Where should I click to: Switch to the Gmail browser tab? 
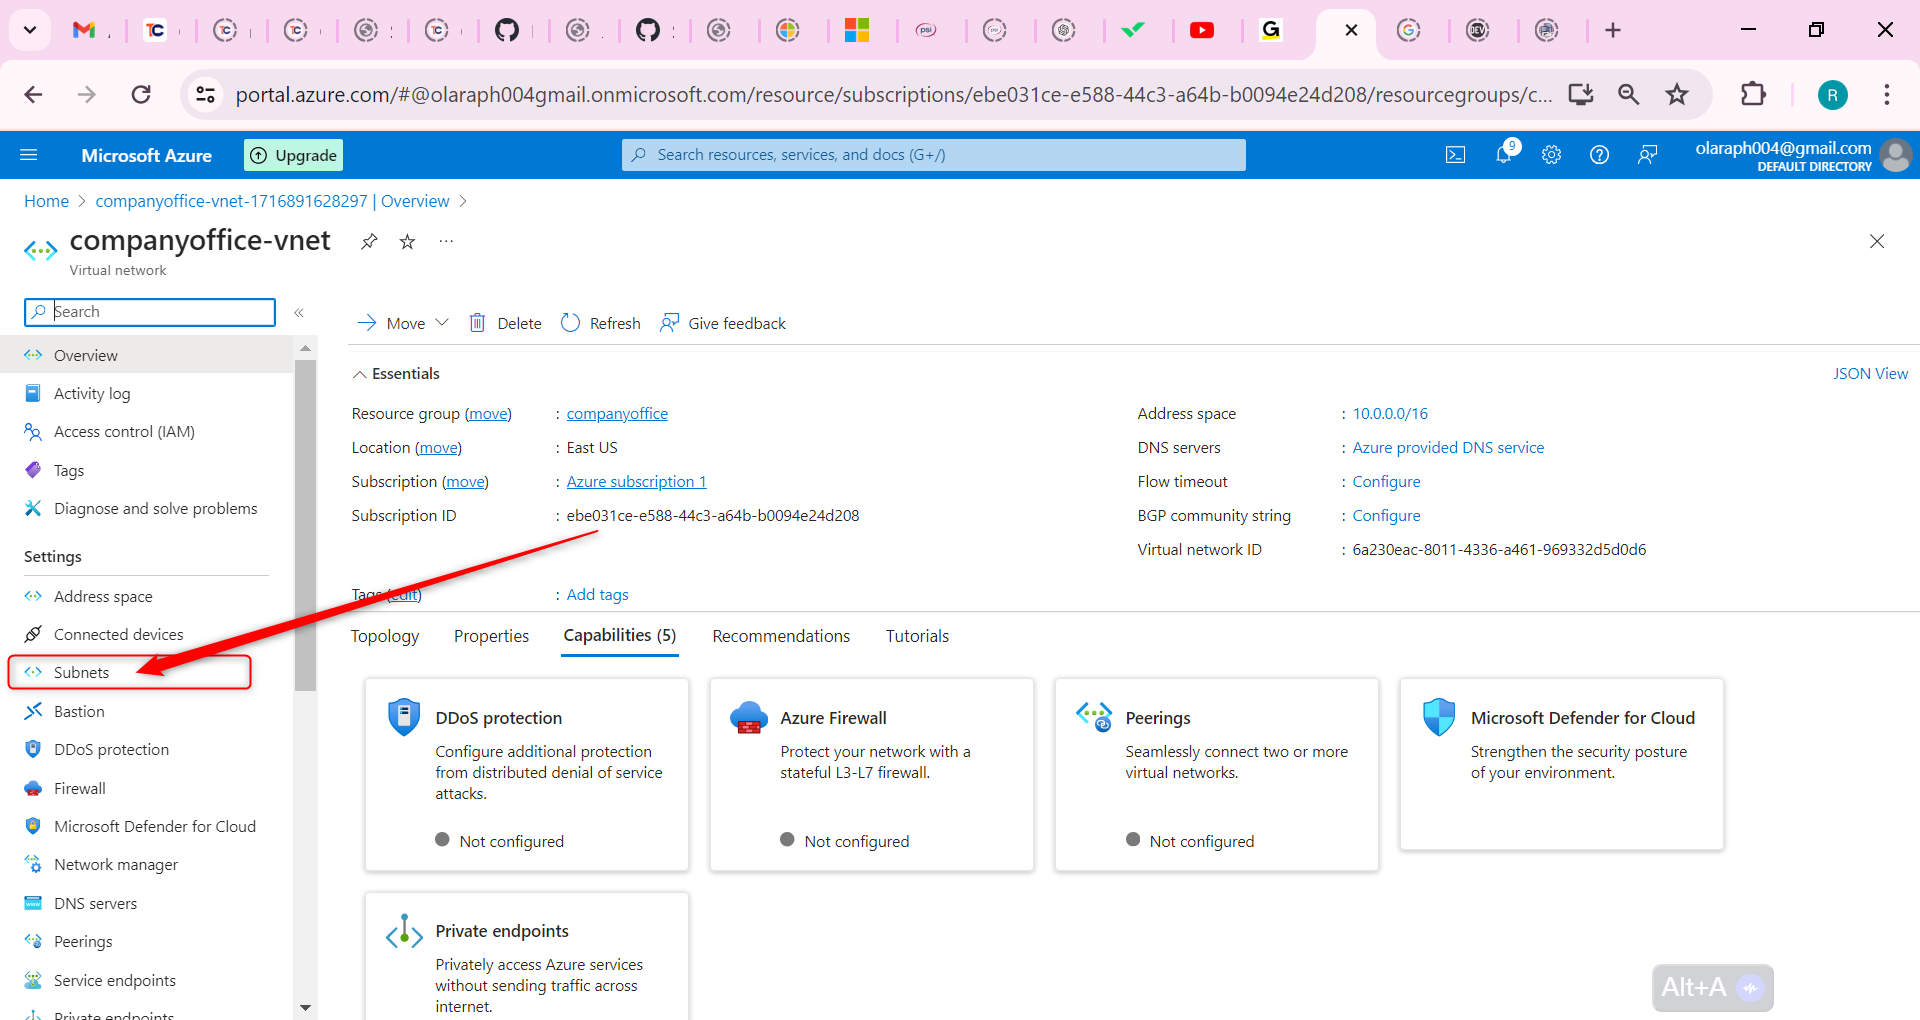coord(84,30)
